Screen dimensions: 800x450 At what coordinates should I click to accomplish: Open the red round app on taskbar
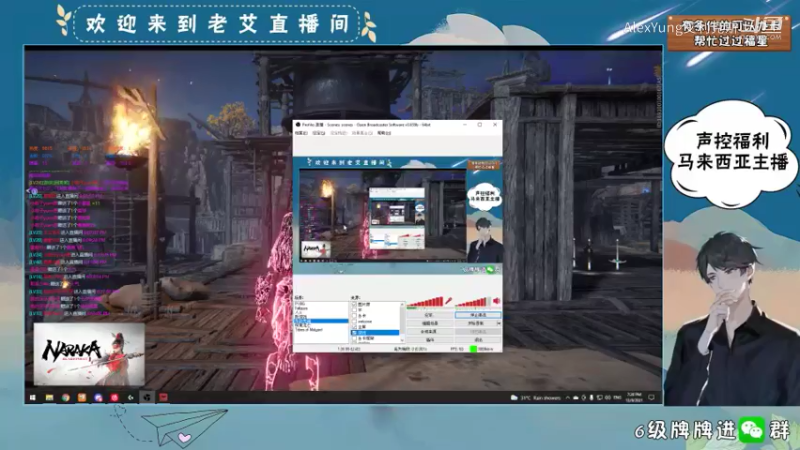click(115, 397)
